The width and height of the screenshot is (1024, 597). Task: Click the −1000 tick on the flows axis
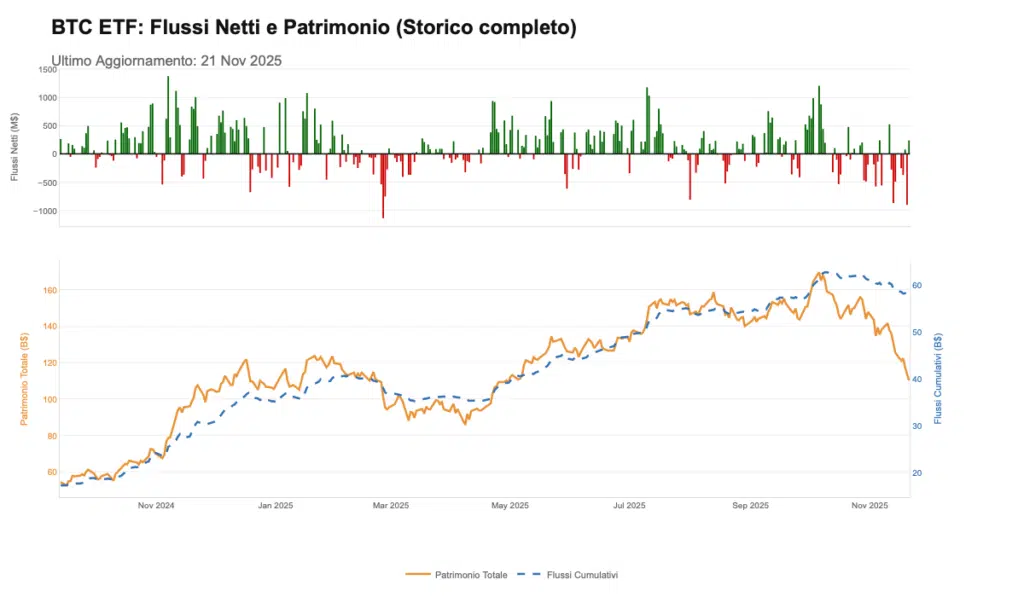point(42,211)
